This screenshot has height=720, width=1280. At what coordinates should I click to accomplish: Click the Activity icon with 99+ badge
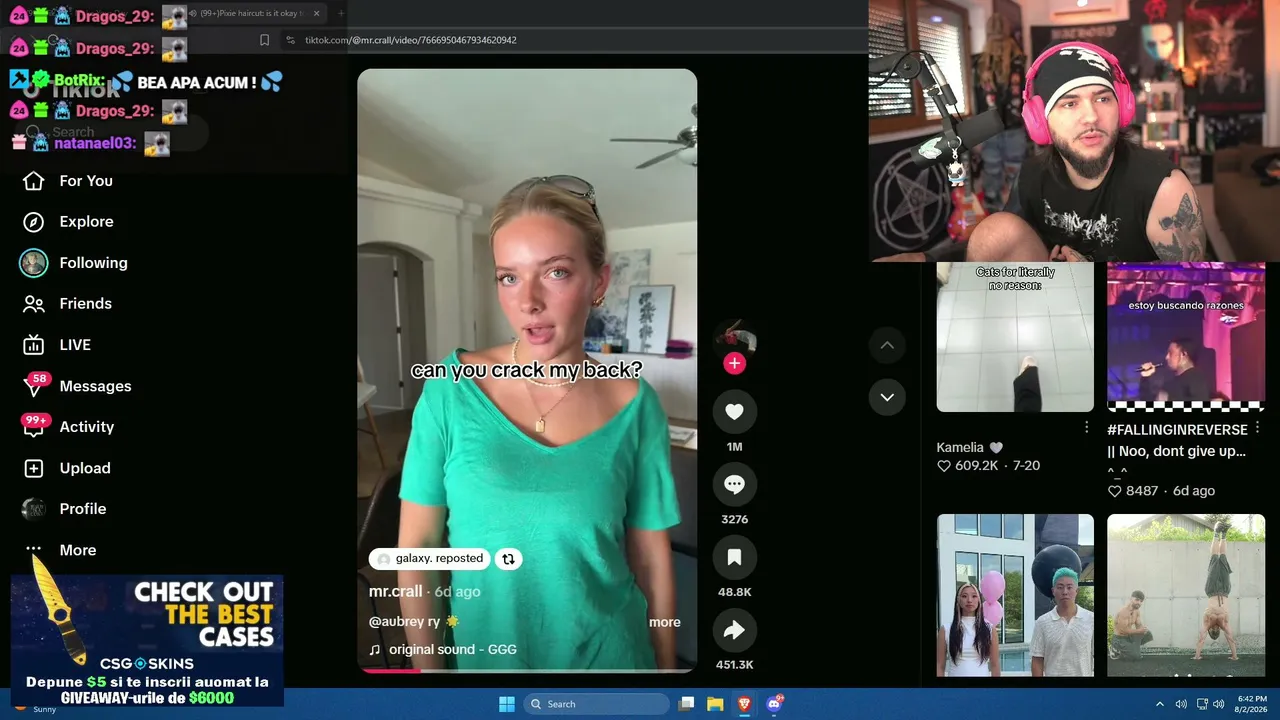[x=34, y=427]
